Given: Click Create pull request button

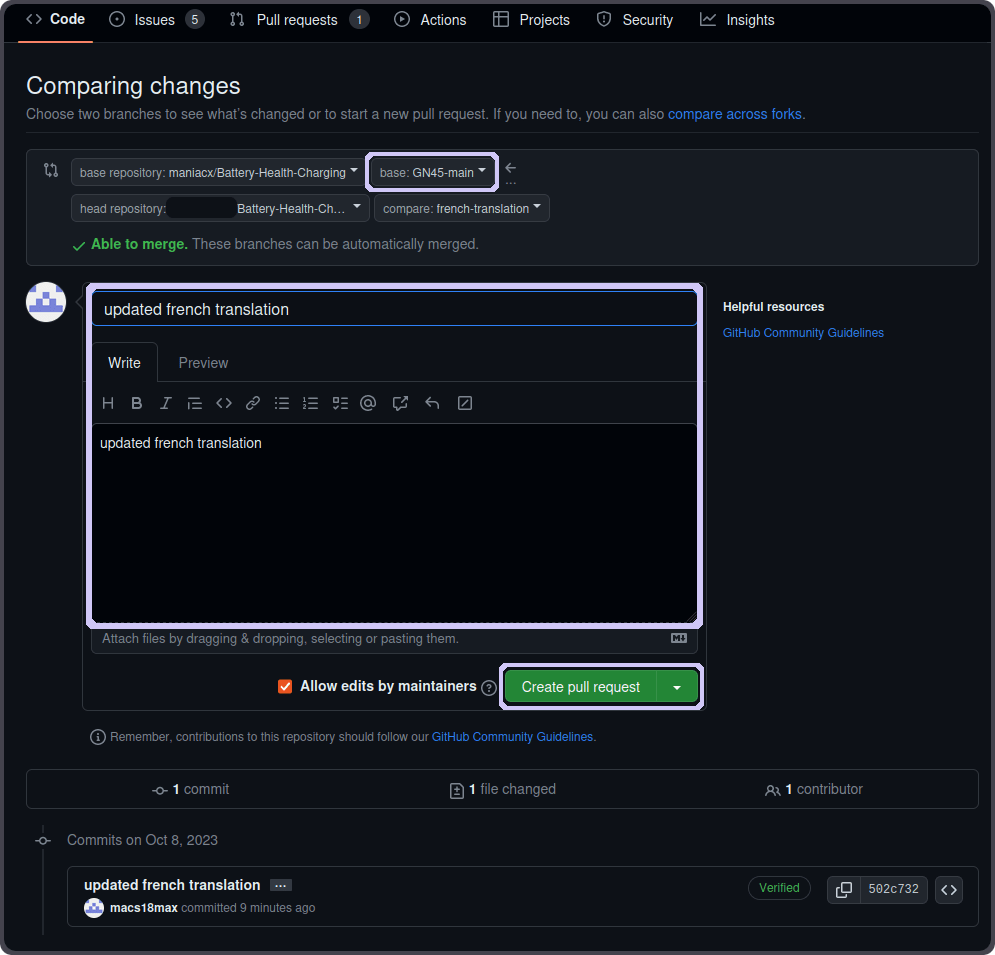Looking at the screenshot, I should coord(581,687).
